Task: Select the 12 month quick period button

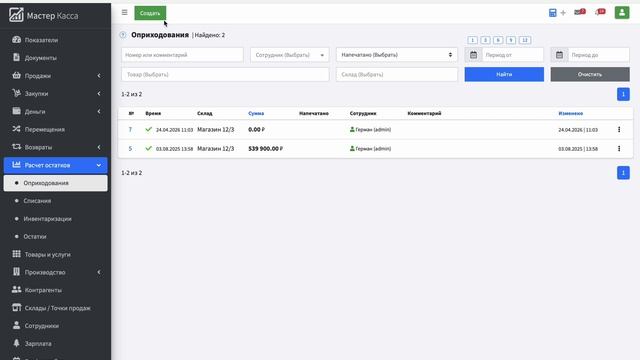Action: 525,40
